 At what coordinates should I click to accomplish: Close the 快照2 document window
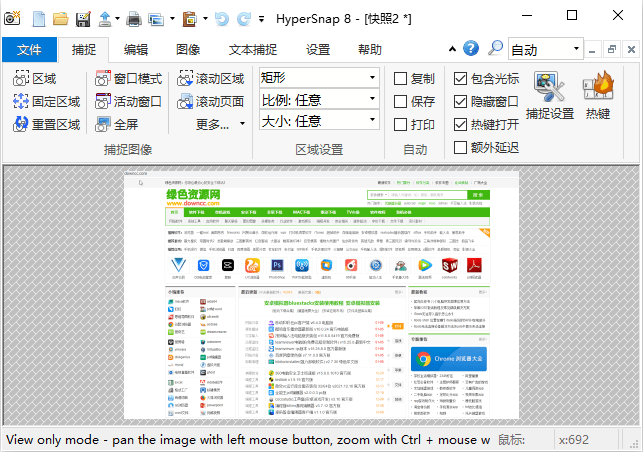[x=632, y=50]
